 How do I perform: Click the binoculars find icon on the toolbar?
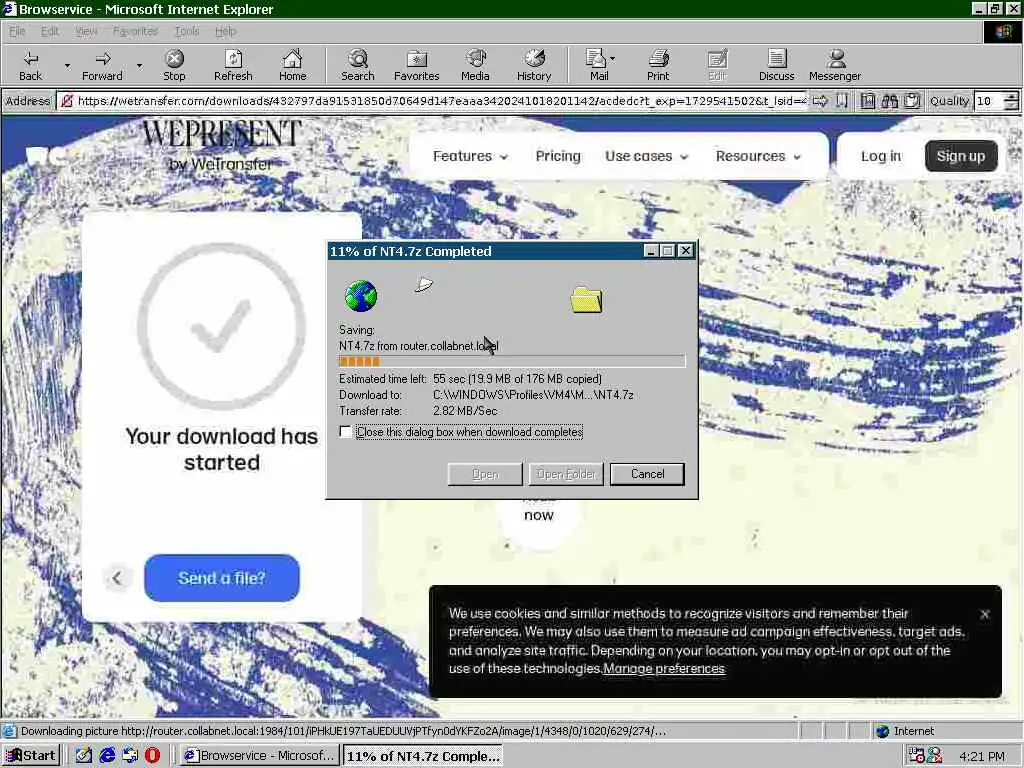click(x=889, y=101)
